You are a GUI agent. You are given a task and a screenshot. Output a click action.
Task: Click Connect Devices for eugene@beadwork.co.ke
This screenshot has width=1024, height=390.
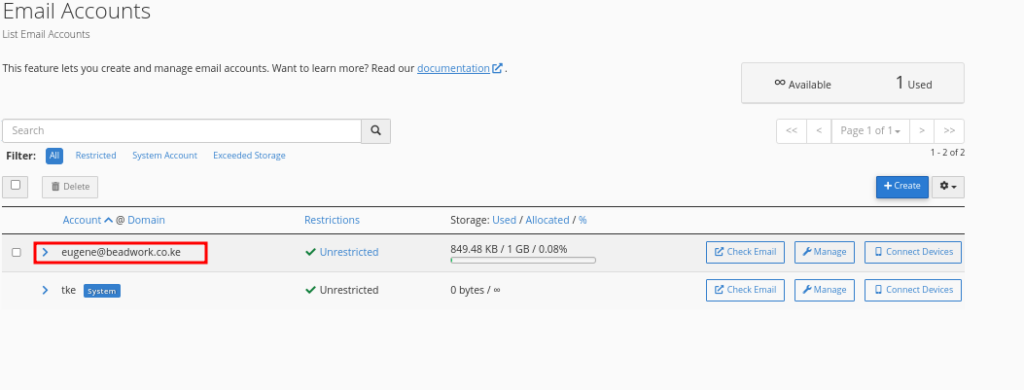click(x=913, y=252)
